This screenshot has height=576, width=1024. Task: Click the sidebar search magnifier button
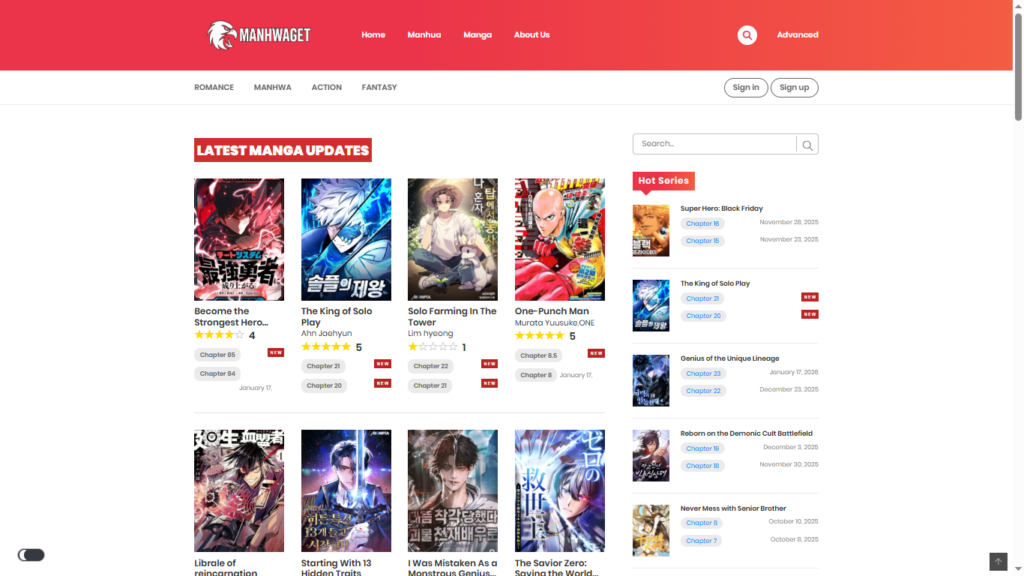(x=808, y=145)
